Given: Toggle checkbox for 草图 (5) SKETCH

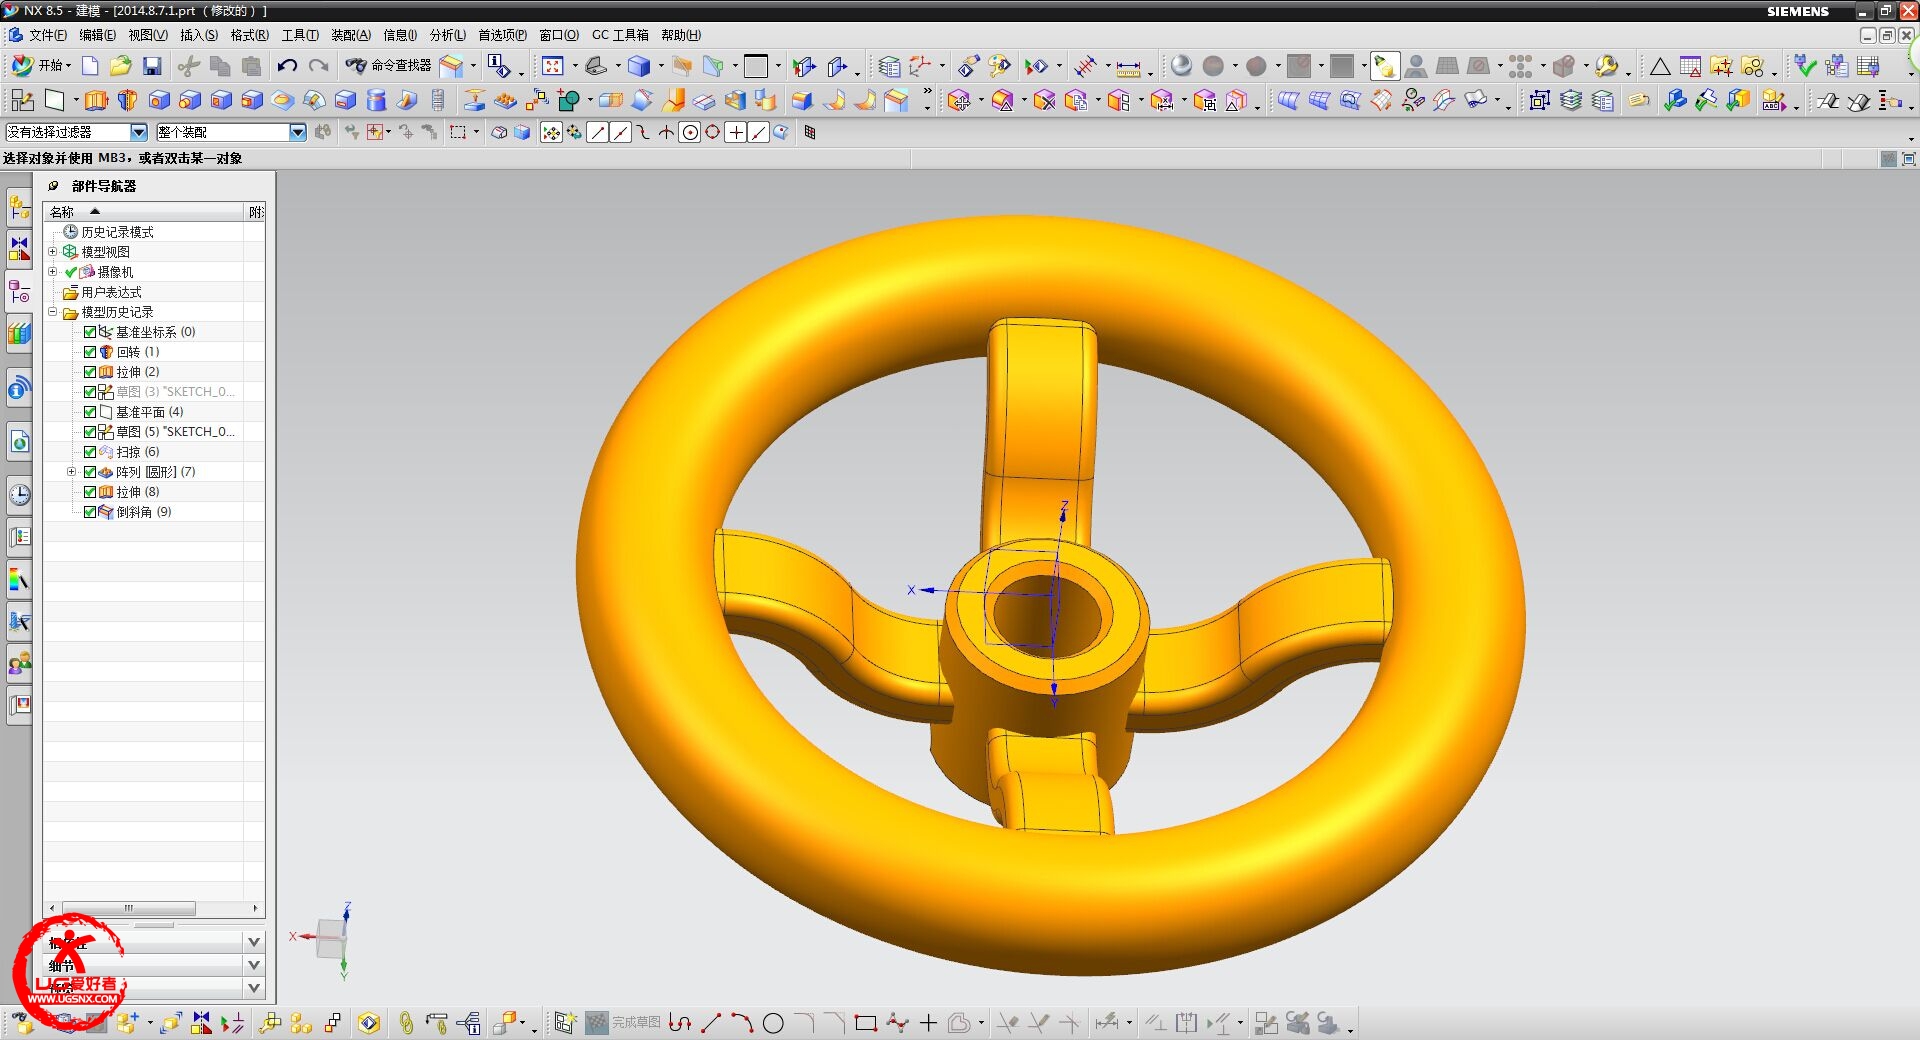Looking at the screenshot, I should coord(90,432).
